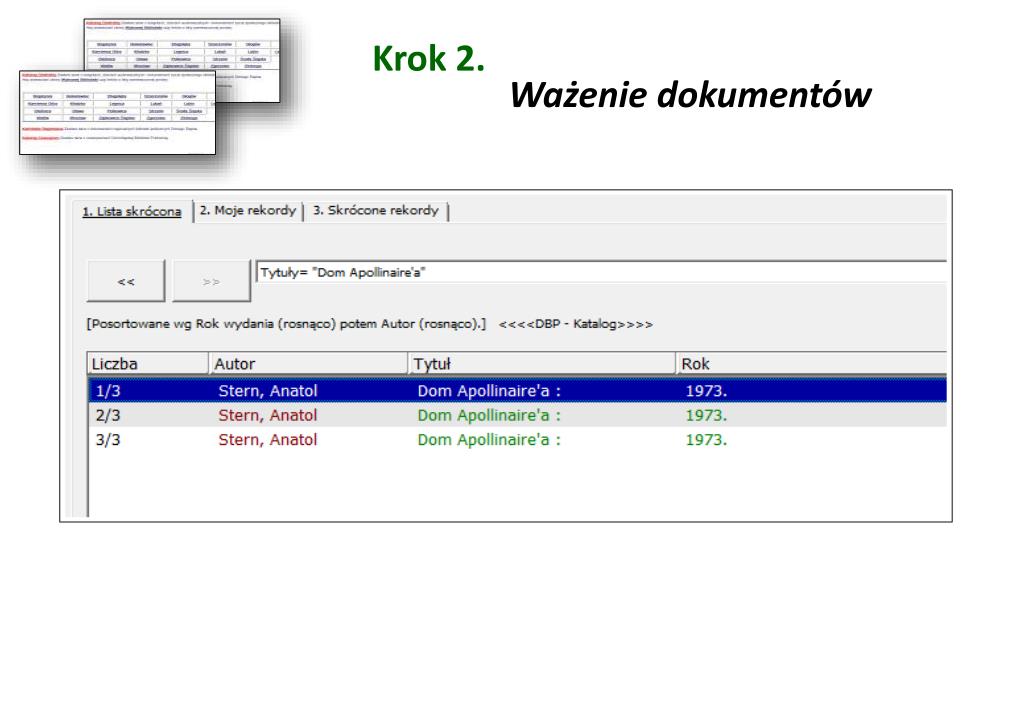Click Dom Apollinaire'a title in row 1/3
This screenshot has height=708, width=1023.
tap(489, 391)
